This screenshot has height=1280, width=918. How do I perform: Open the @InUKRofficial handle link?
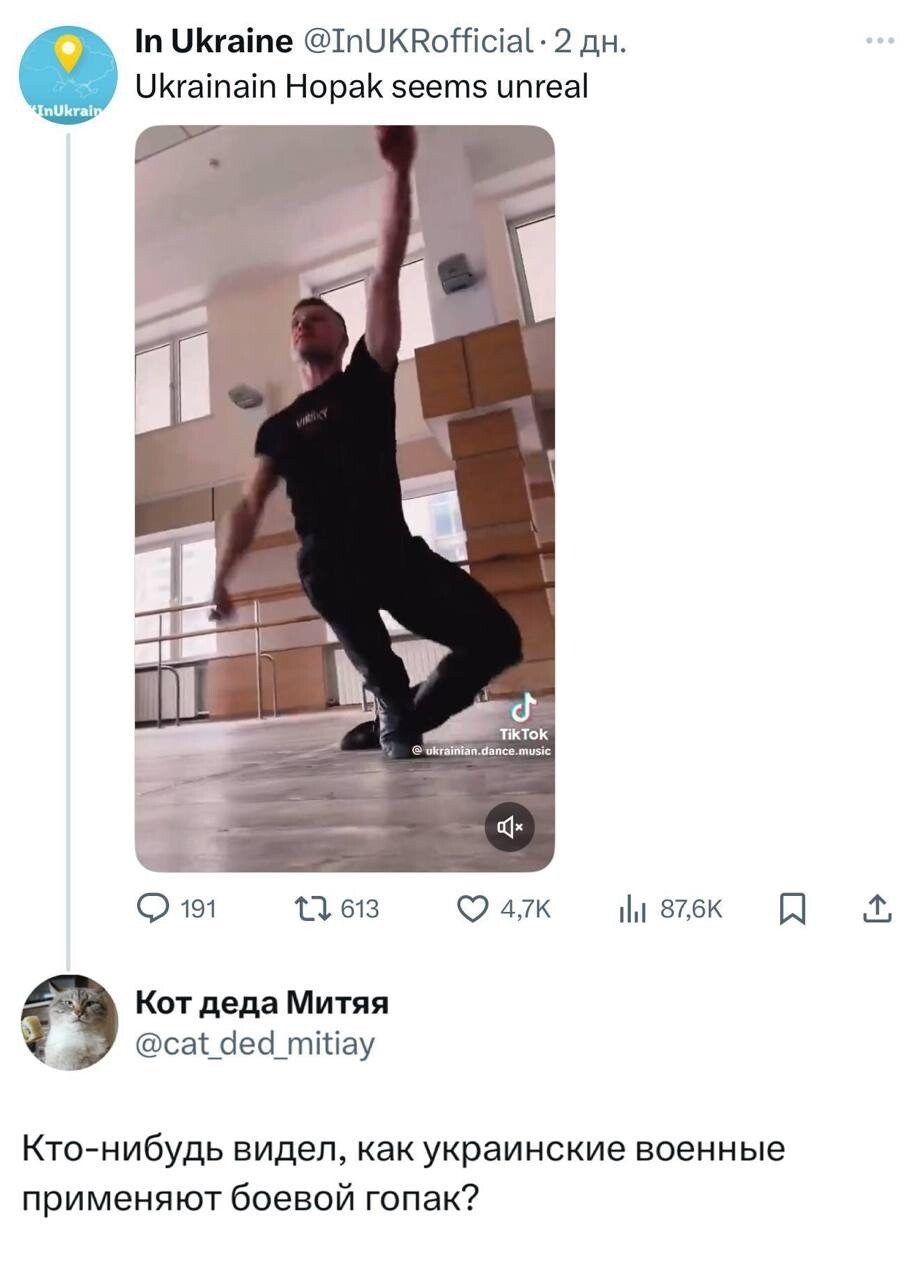click(415, 40)
